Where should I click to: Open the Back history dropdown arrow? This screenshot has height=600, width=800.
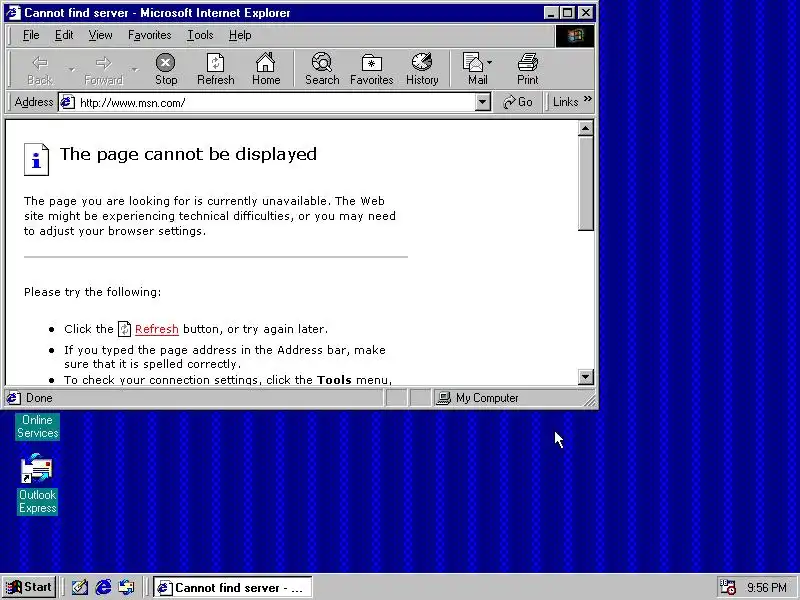coord(72,69)
